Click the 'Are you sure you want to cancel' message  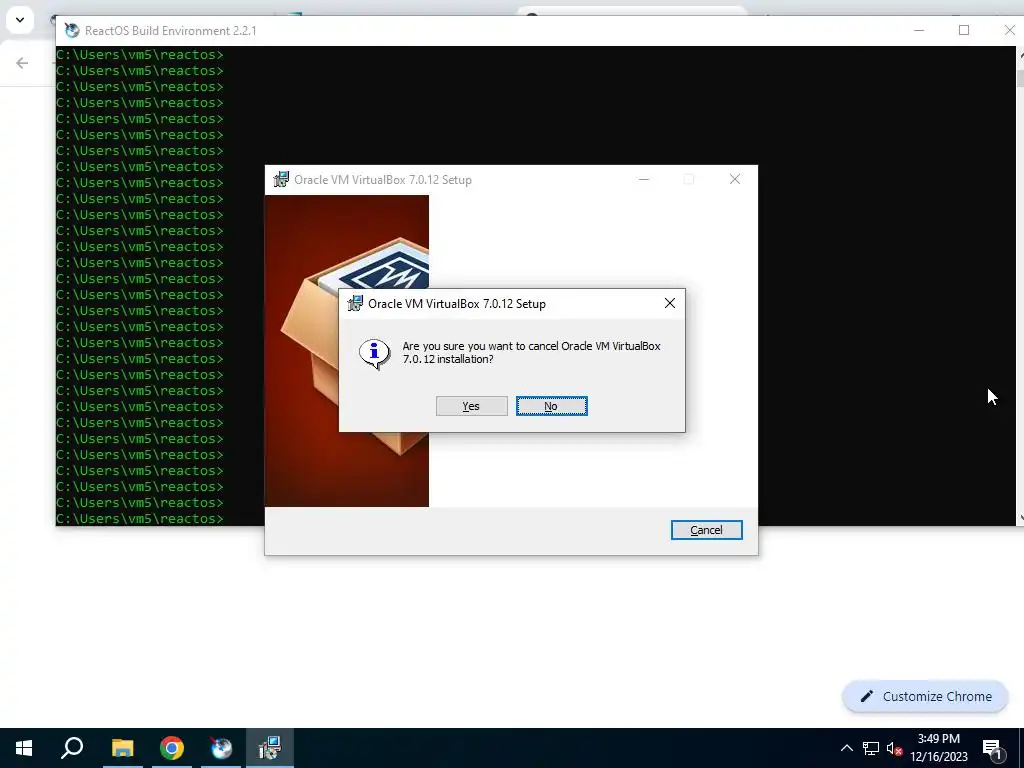[x=531, y=352]
